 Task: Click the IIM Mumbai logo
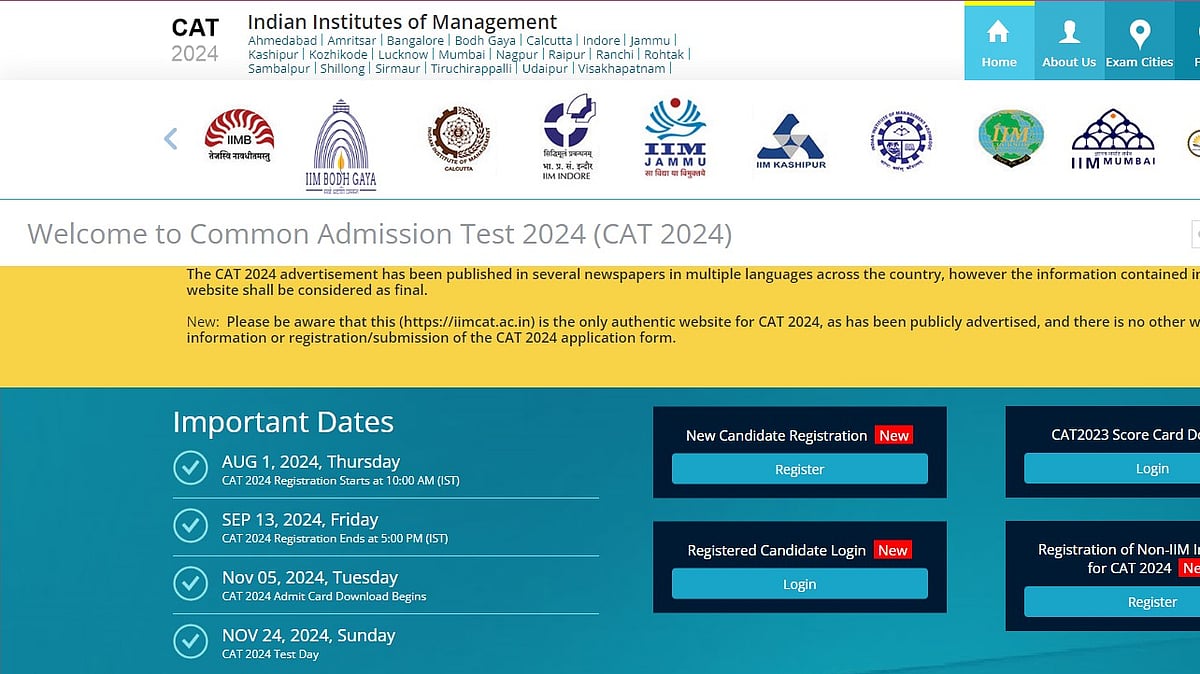coord(1112,138)
